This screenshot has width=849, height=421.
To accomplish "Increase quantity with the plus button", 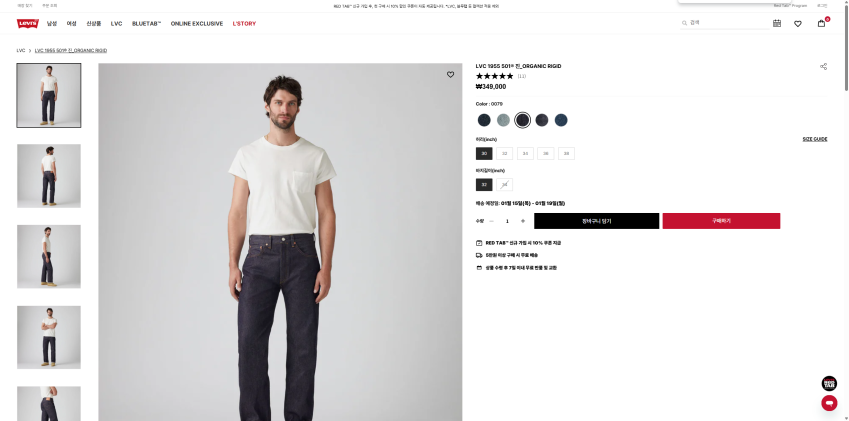I will 523,221.
